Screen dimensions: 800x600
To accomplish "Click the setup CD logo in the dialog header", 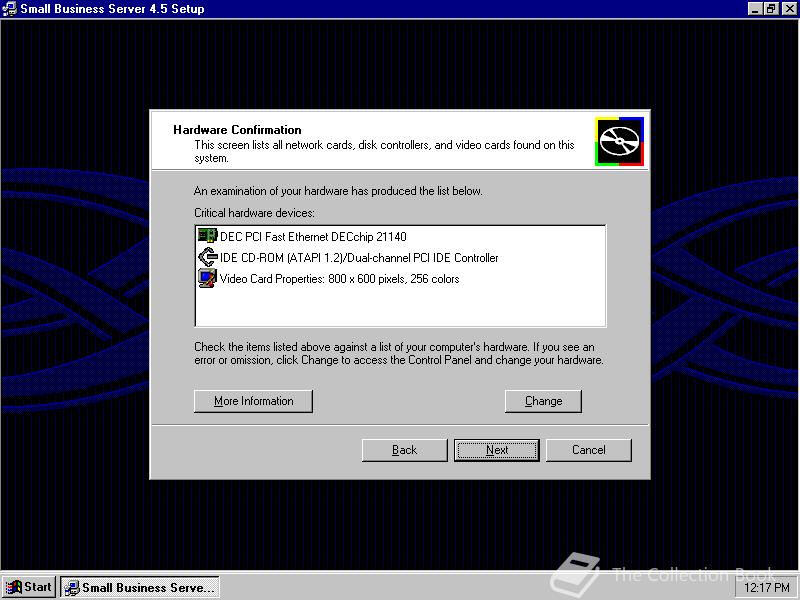I will 619,141.
